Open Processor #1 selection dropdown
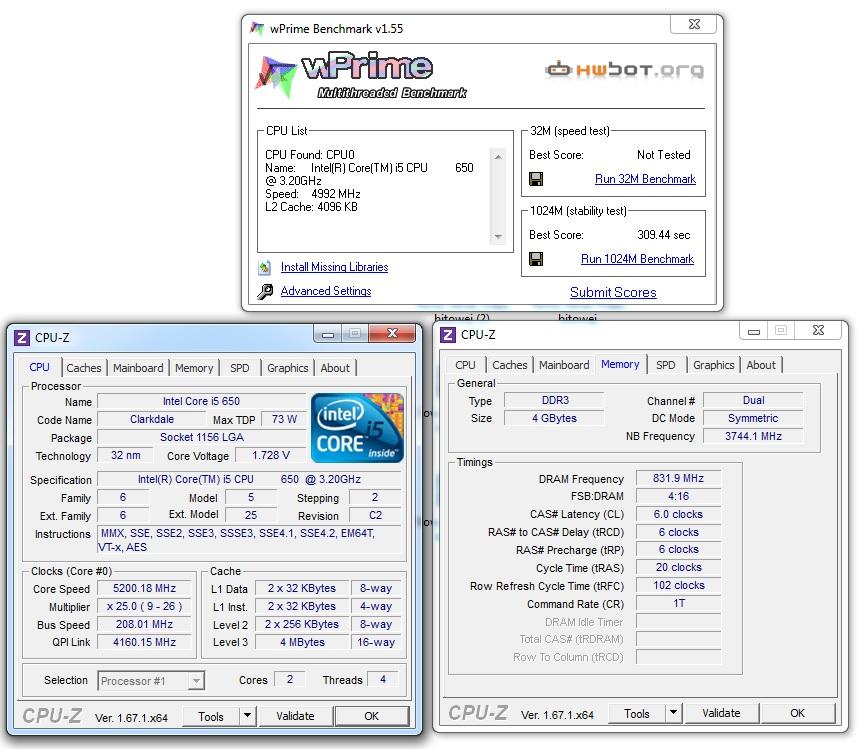Viewport: 866px width, 749px height. (x=151, y=681)
